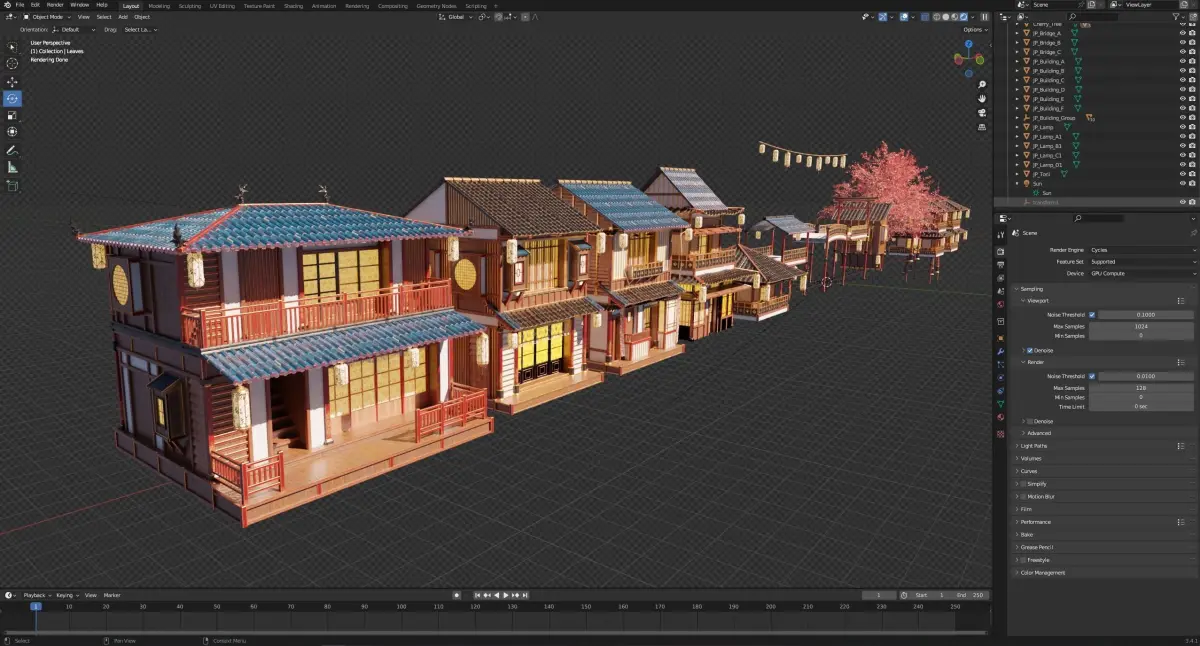Viewport: 1200px width, 646px height.
Task: Select the Move tool
Action: [12, 81]
